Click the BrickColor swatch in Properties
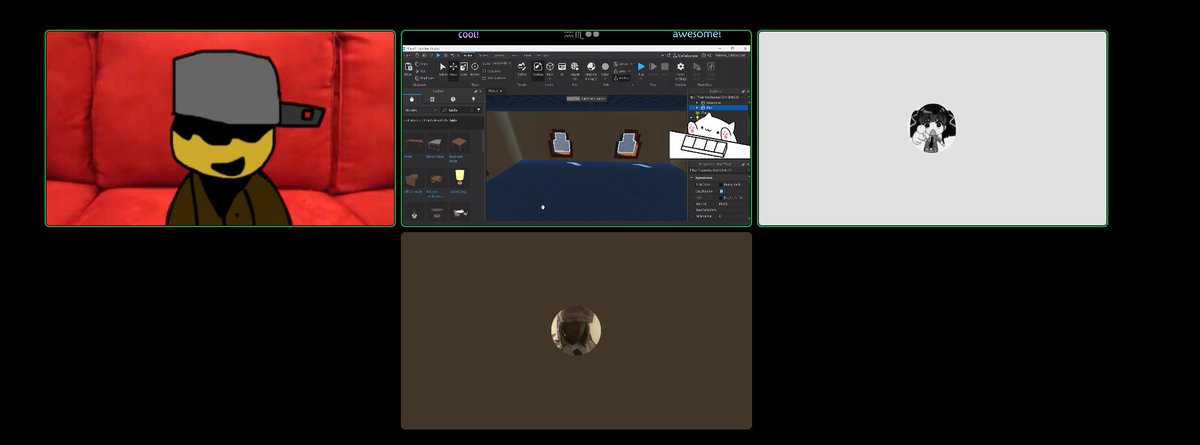 [x=722, y=185]
